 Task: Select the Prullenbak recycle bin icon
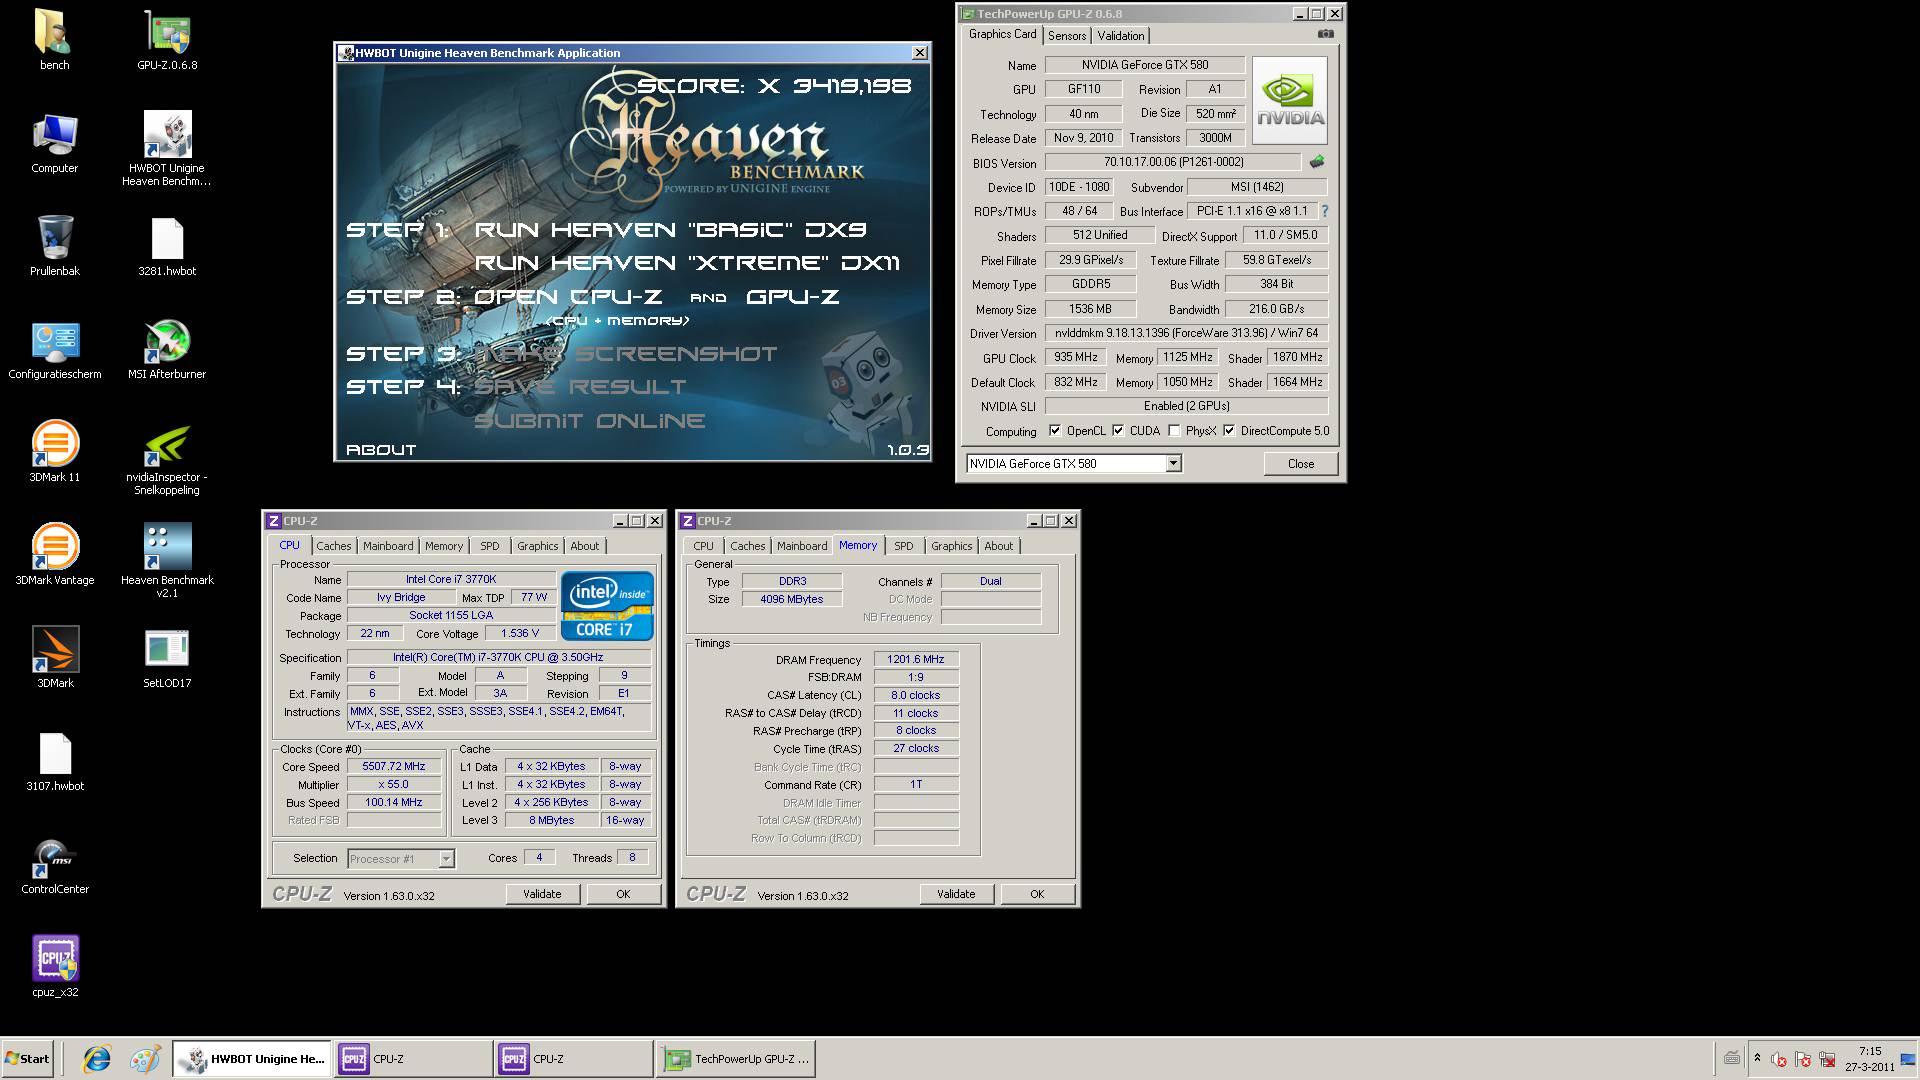[54, 246]
